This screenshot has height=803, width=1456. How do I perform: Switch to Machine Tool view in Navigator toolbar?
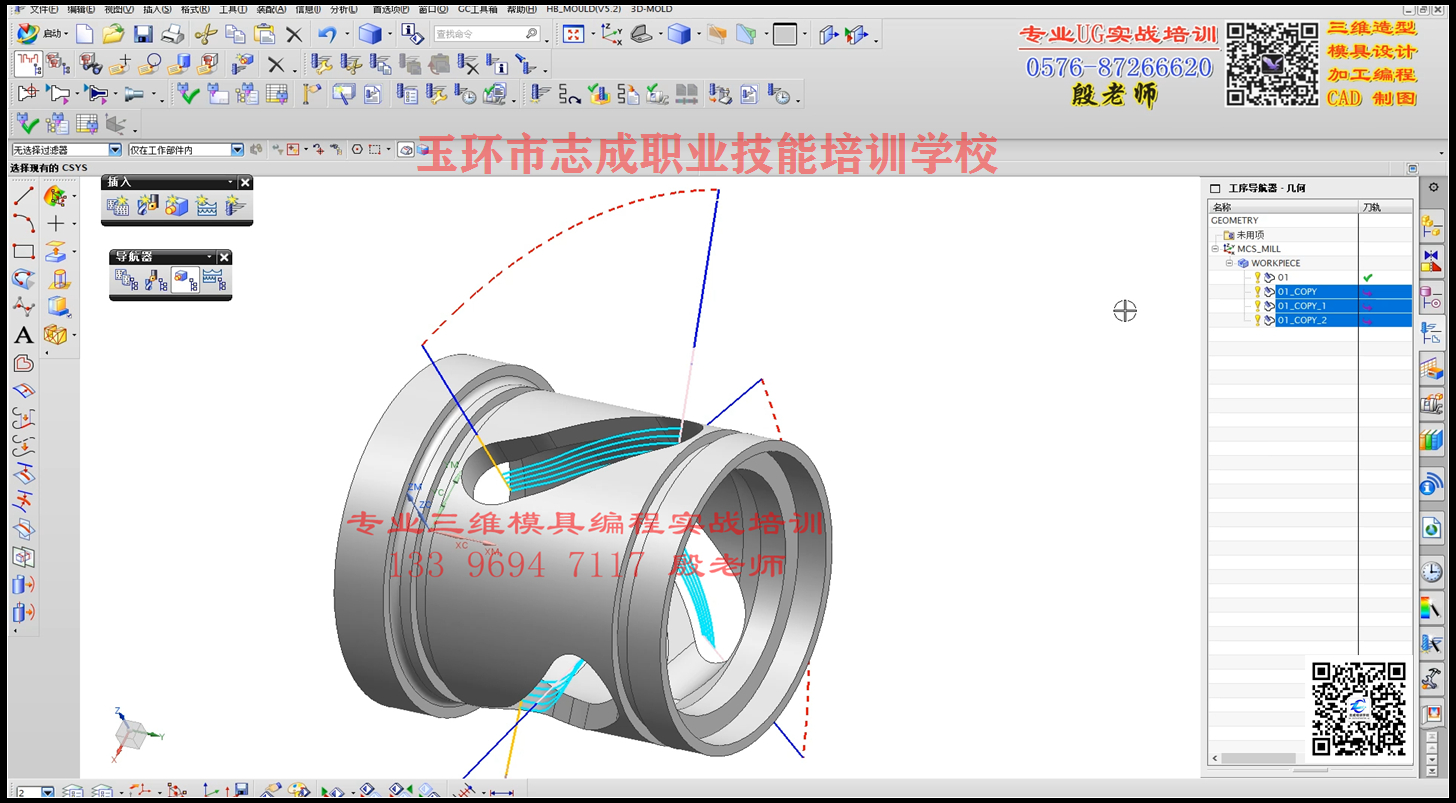156,280
